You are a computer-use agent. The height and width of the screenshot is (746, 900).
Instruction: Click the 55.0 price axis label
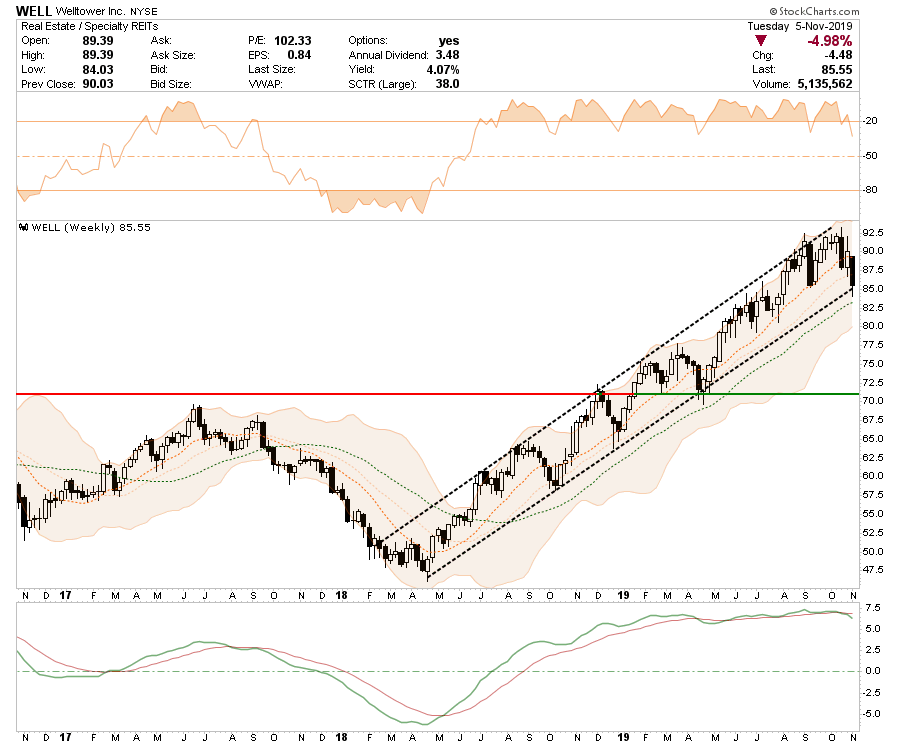(x=873, y=514)
